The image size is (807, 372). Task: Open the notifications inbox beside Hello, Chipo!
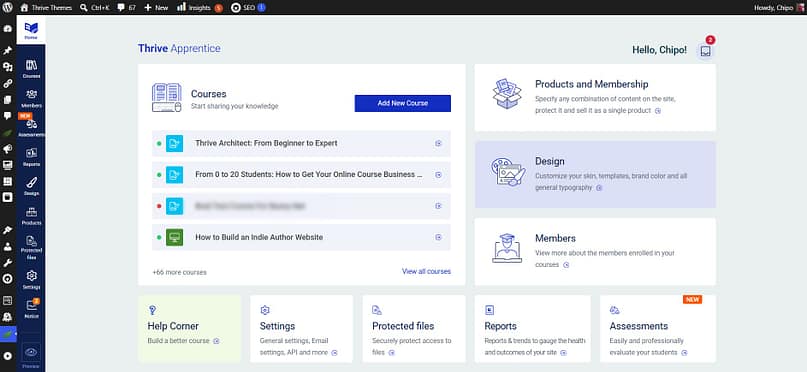coord(706,51)
